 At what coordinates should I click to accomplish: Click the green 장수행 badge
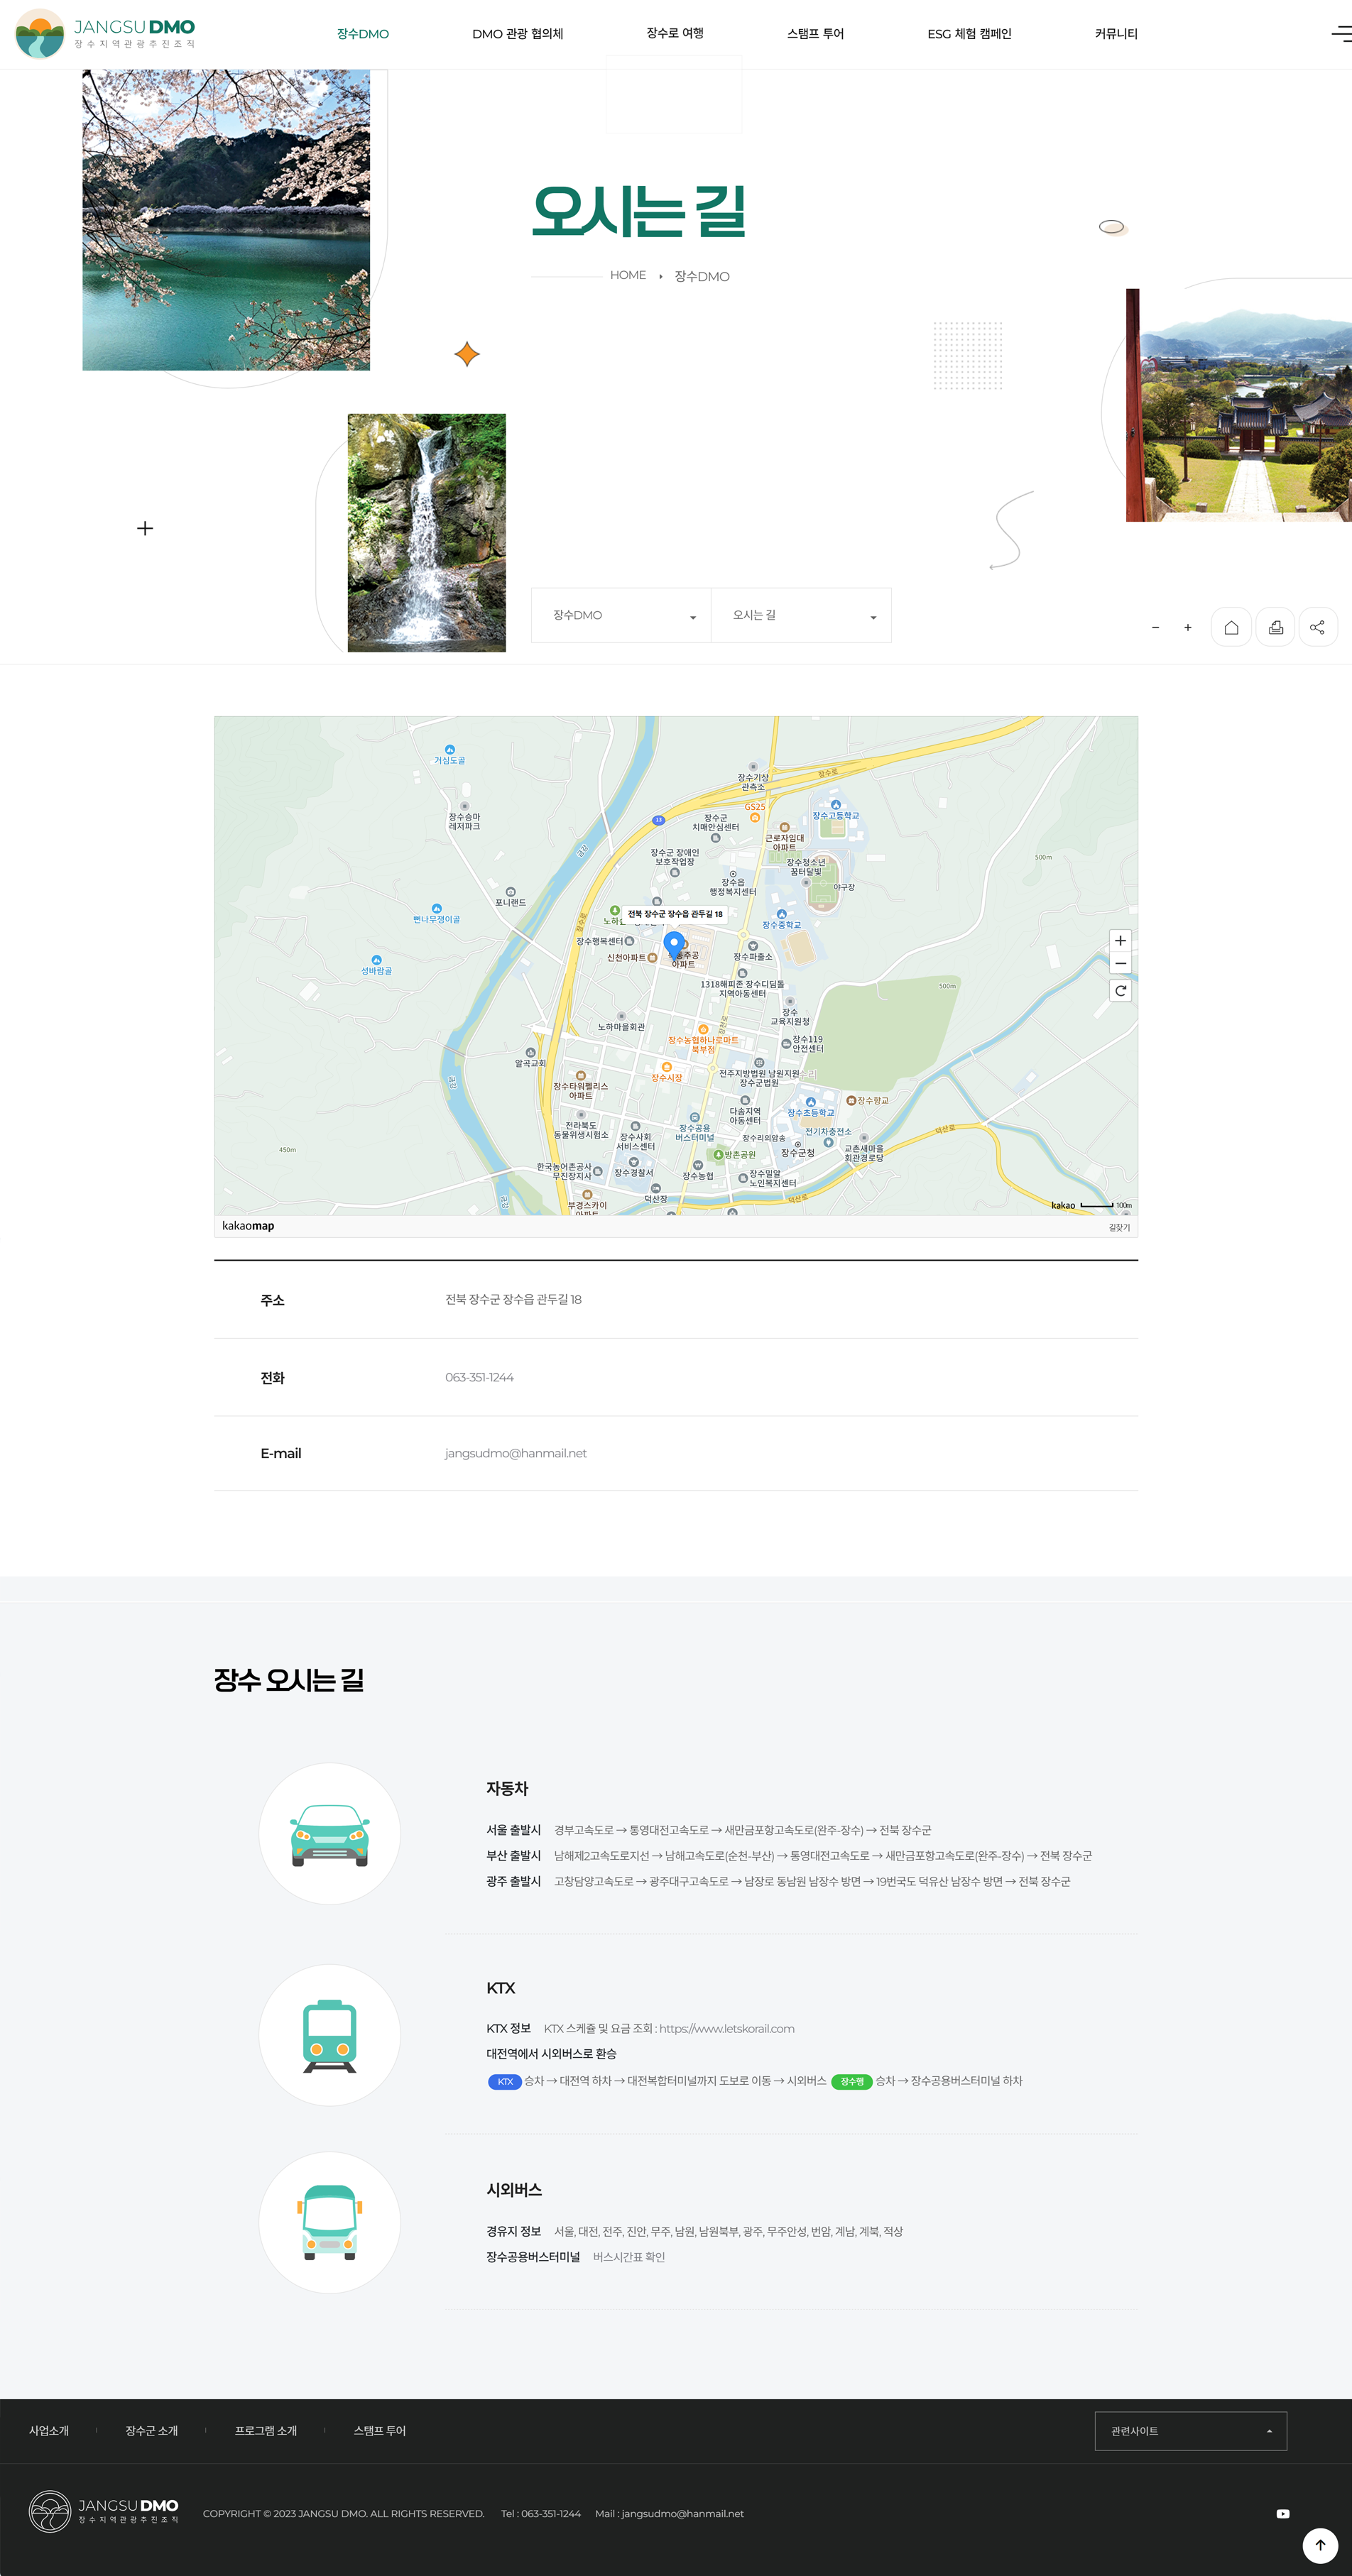point(852,2082)
